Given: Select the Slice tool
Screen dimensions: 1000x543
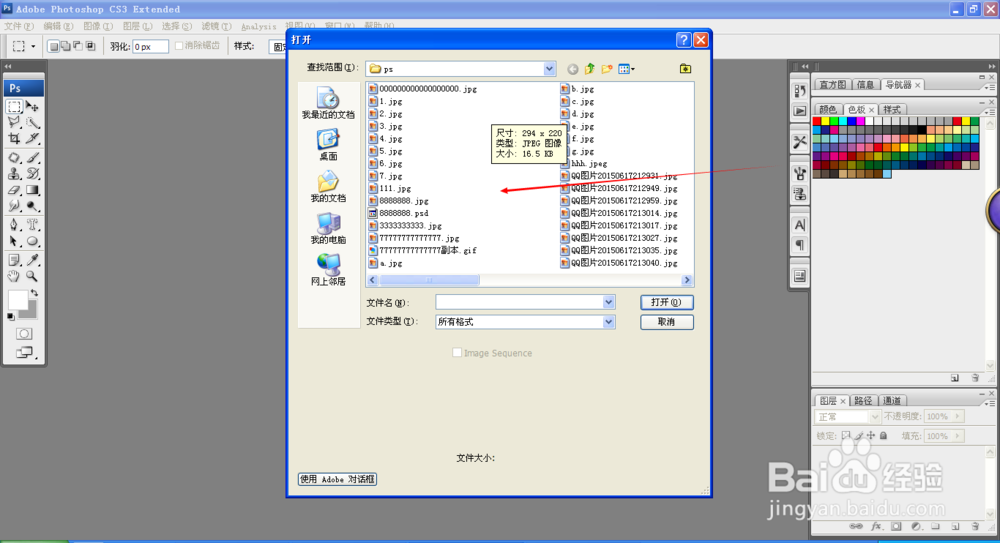Looking at the screenshot, I should [33, 138].
